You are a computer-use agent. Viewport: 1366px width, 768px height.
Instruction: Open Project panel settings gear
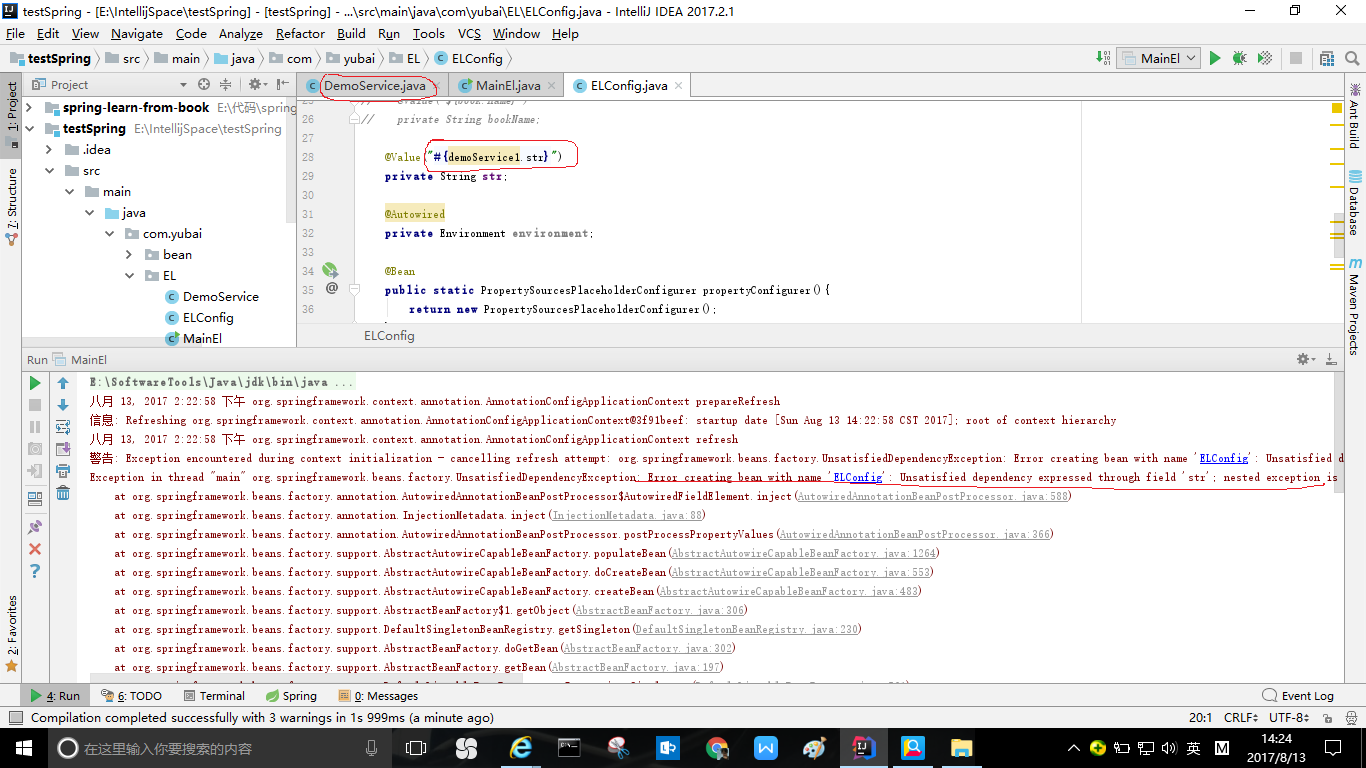point(258,85)
